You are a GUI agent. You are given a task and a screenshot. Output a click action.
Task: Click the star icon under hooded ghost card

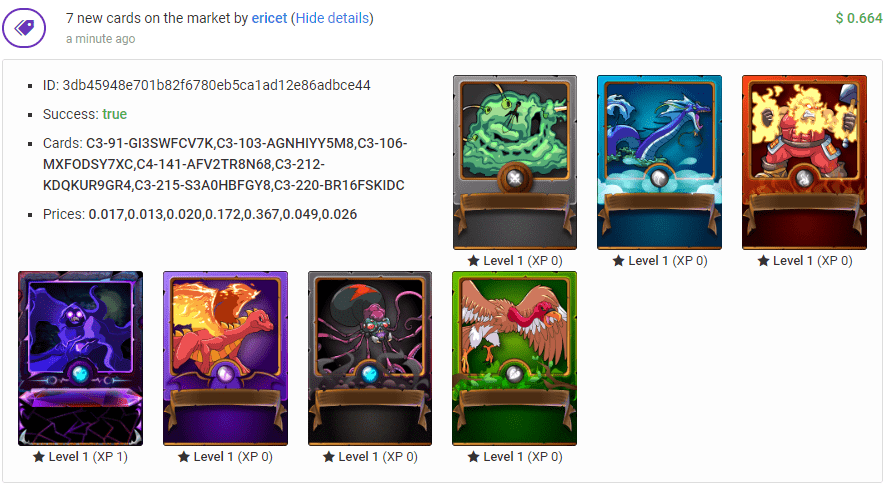tap(39, 457)
